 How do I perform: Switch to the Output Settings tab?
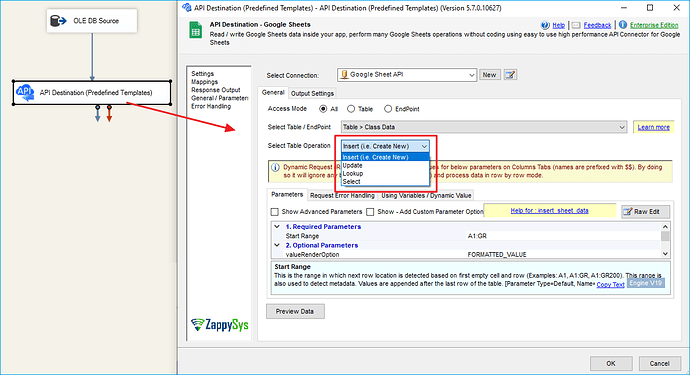(312, 93)
